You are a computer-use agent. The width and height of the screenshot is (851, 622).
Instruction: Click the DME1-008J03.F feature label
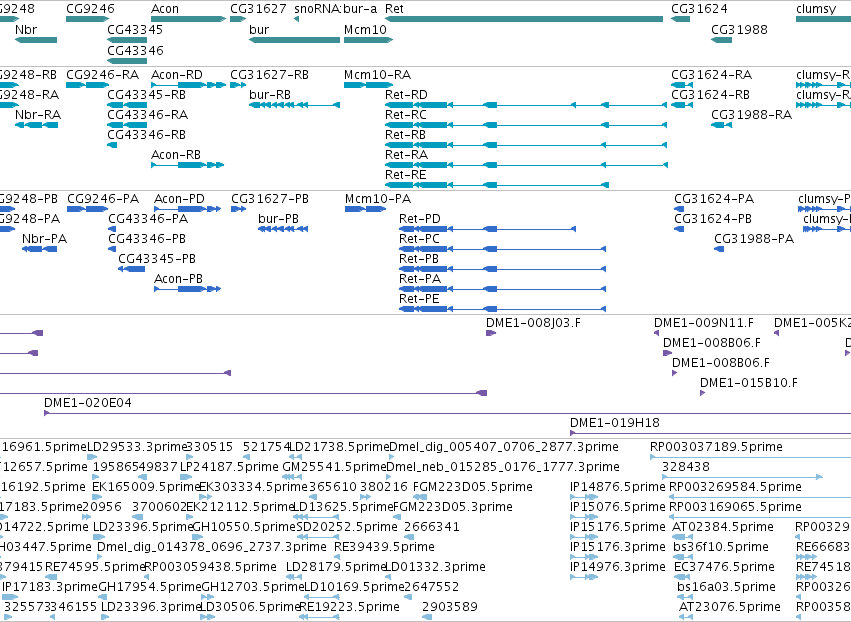tap(533, 323)
